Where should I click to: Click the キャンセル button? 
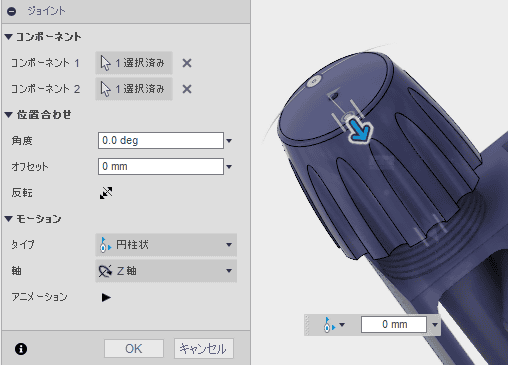(x=203, y=349)
